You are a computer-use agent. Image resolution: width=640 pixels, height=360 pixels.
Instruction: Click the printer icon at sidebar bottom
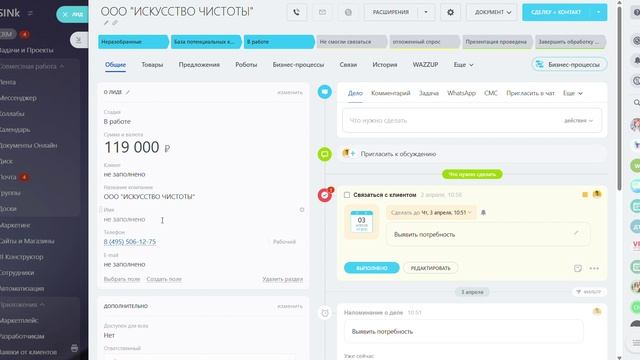pos(74,348)
